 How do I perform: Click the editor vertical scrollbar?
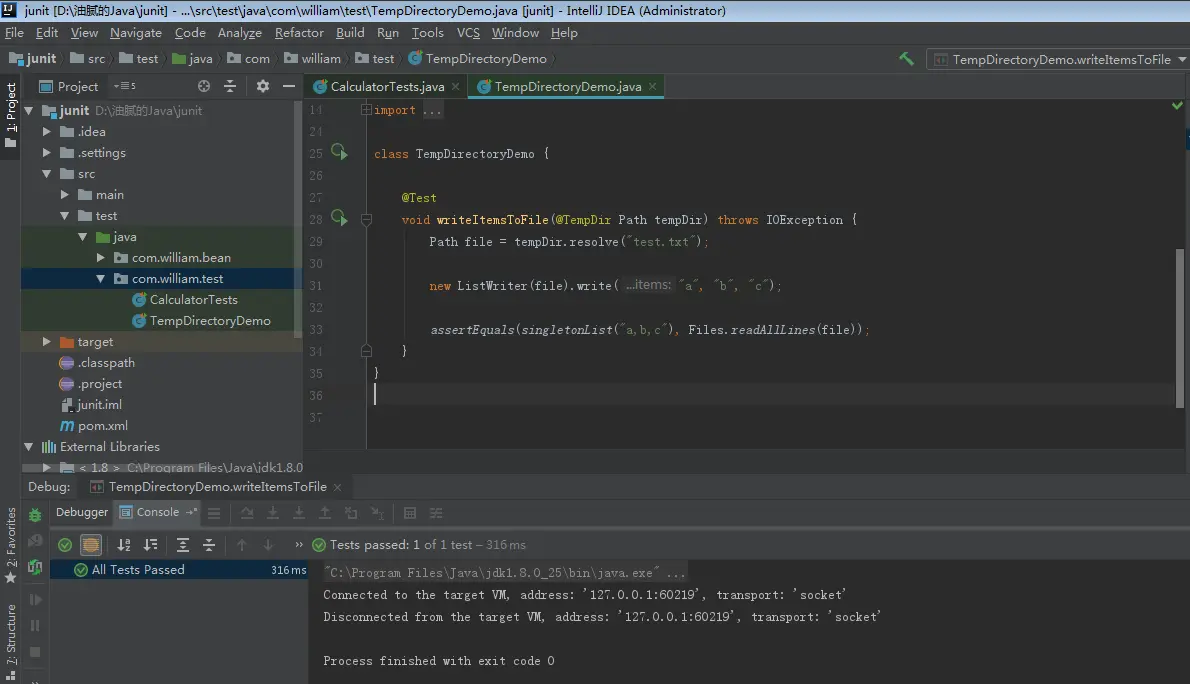(1179, 328)
